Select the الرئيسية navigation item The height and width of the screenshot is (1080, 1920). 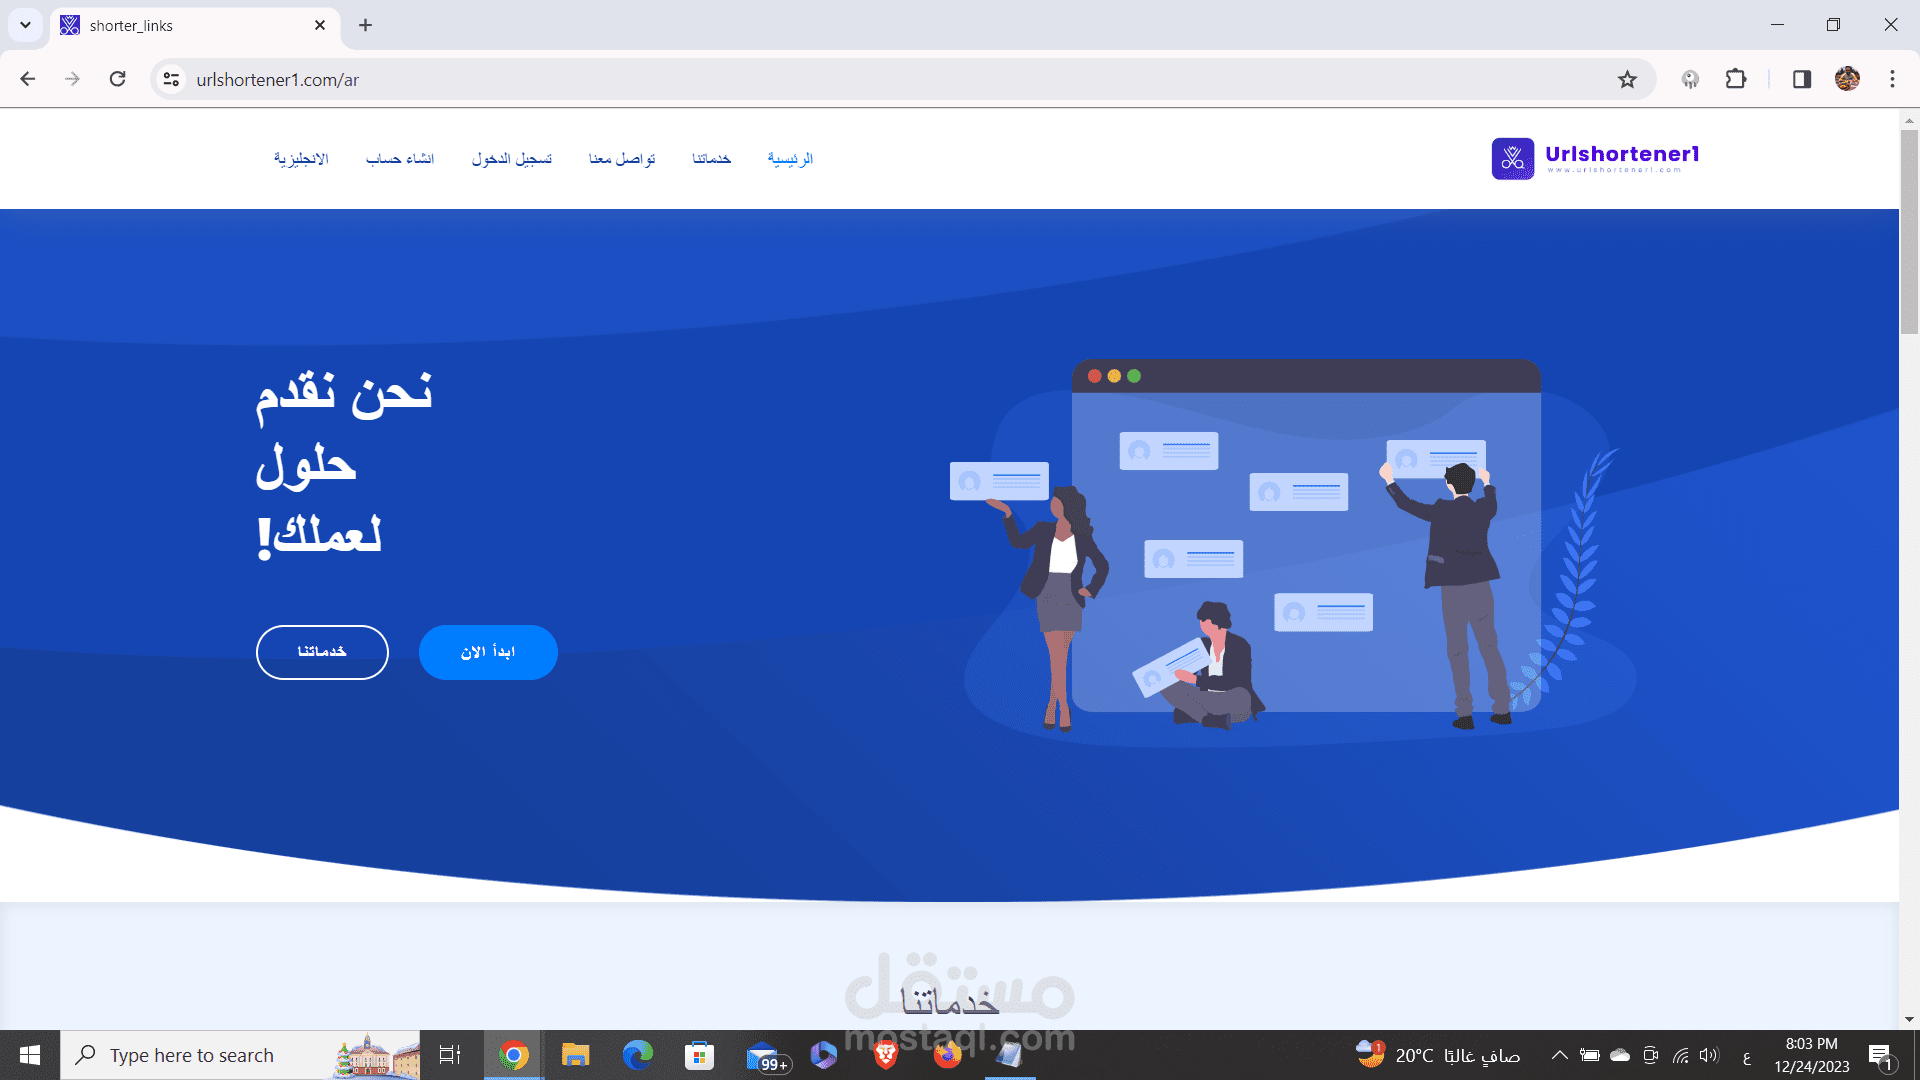(x=790, y=158)
